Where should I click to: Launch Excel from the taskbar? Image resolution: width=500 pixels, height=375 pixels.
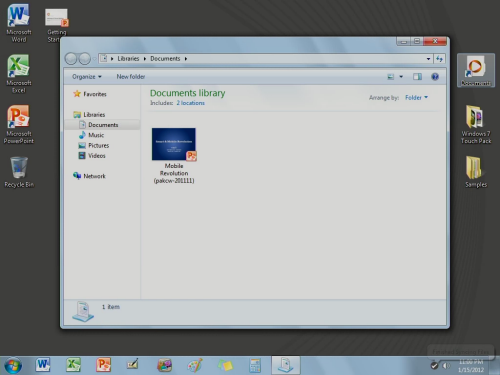click(x=73, y=365)
